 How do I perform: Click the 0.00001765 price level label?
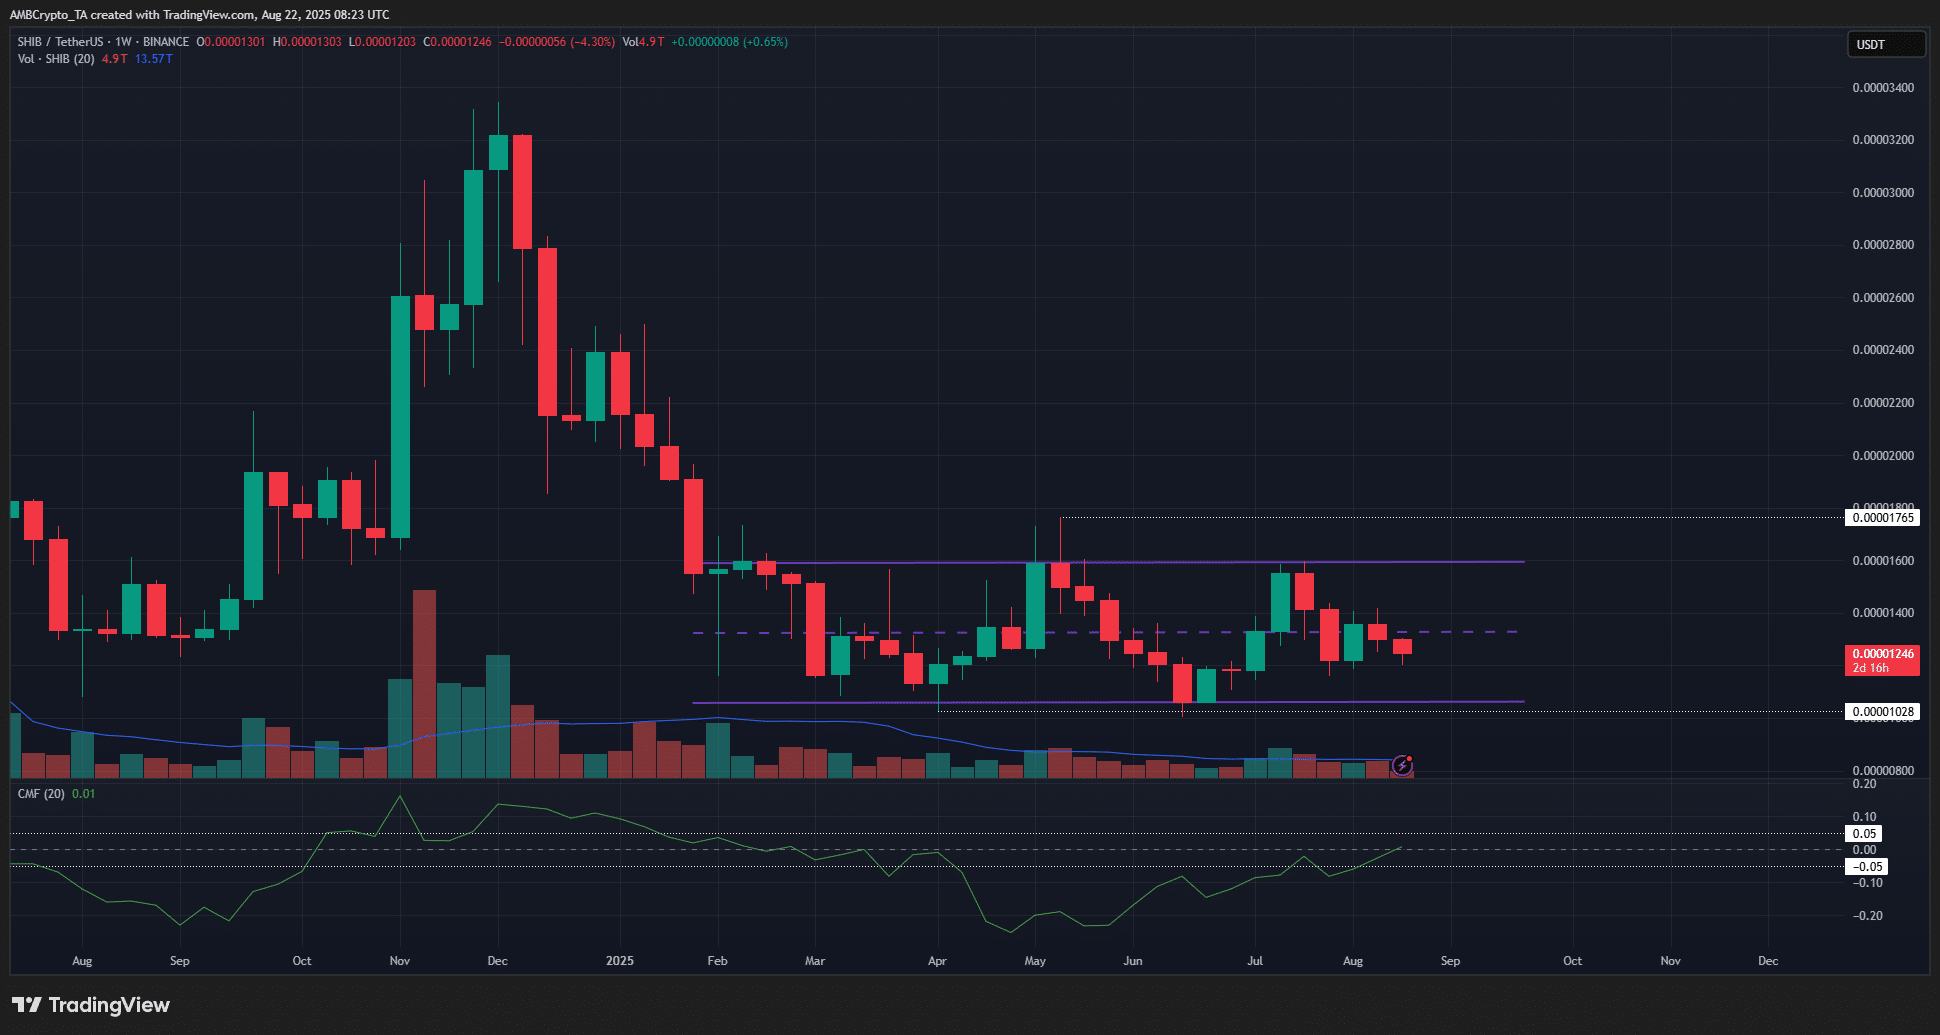(1882, 518)
